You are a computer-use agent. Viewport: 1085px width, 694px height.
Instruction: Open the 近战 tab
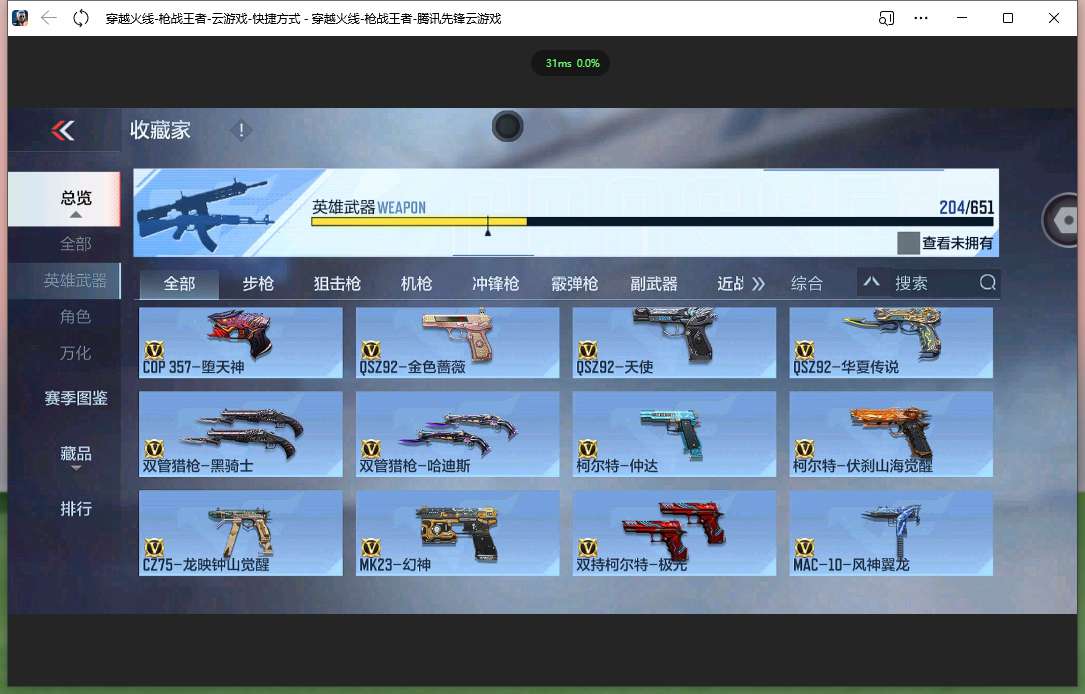pos(730,284)
